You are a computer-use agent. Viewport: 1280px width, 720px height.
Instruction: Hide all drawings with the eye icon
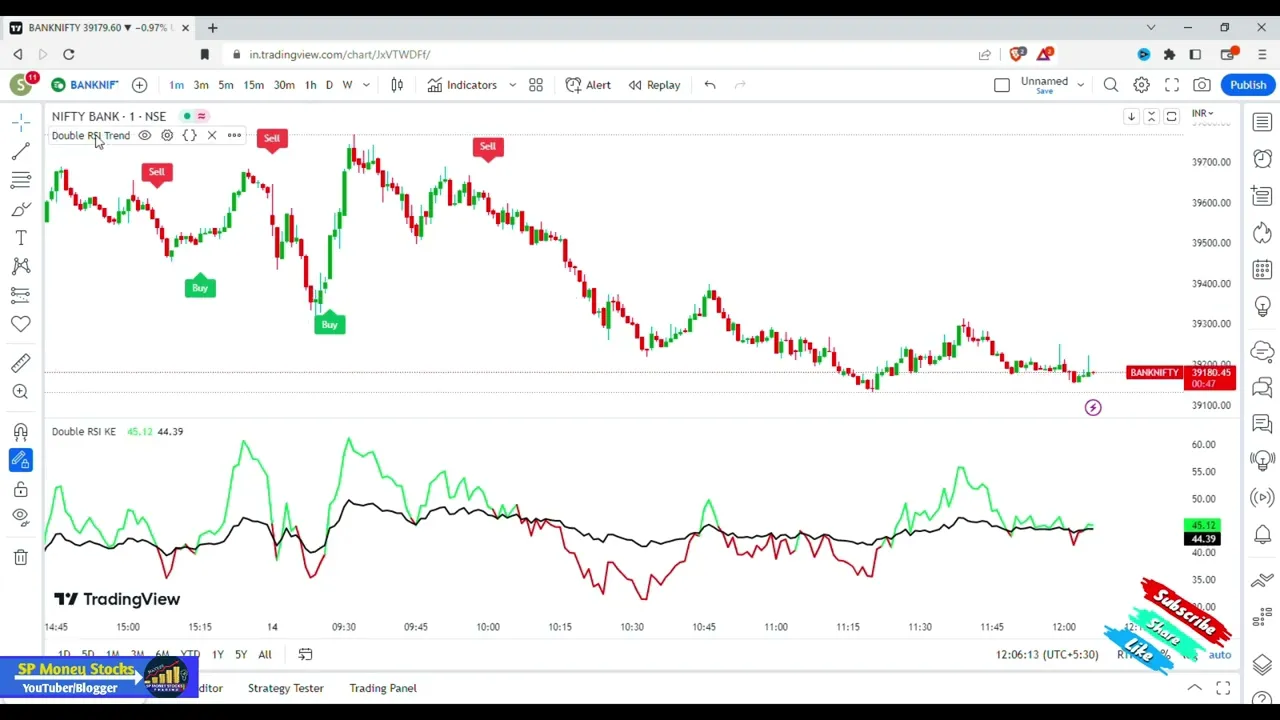click(20, 517)
